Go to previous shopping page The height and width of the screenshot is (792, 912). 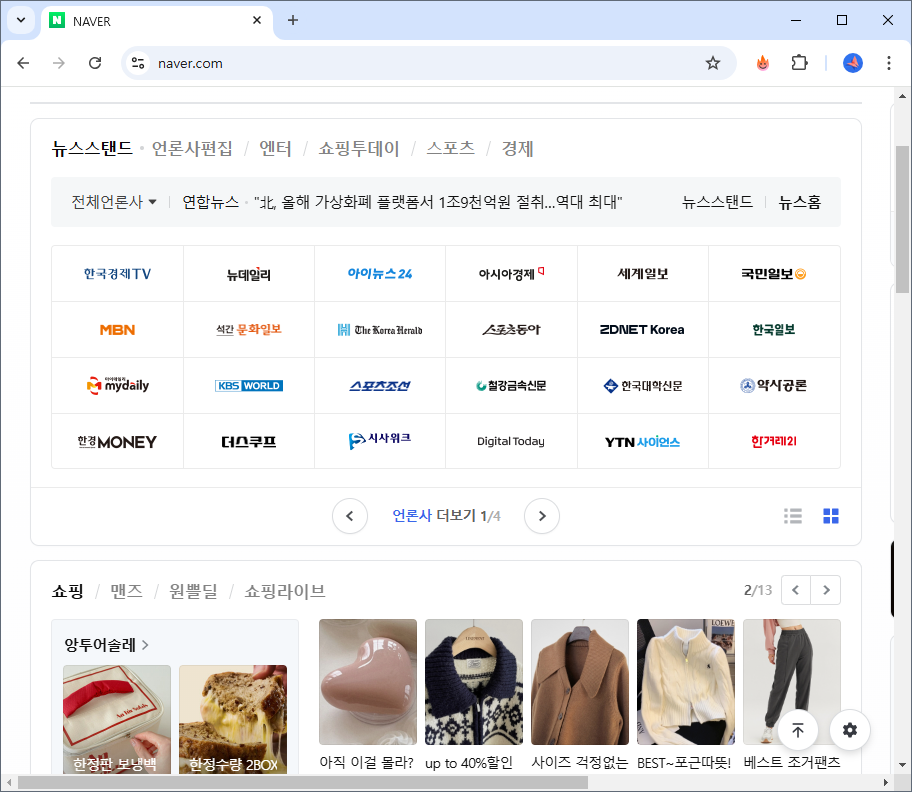tap(796, 590)
